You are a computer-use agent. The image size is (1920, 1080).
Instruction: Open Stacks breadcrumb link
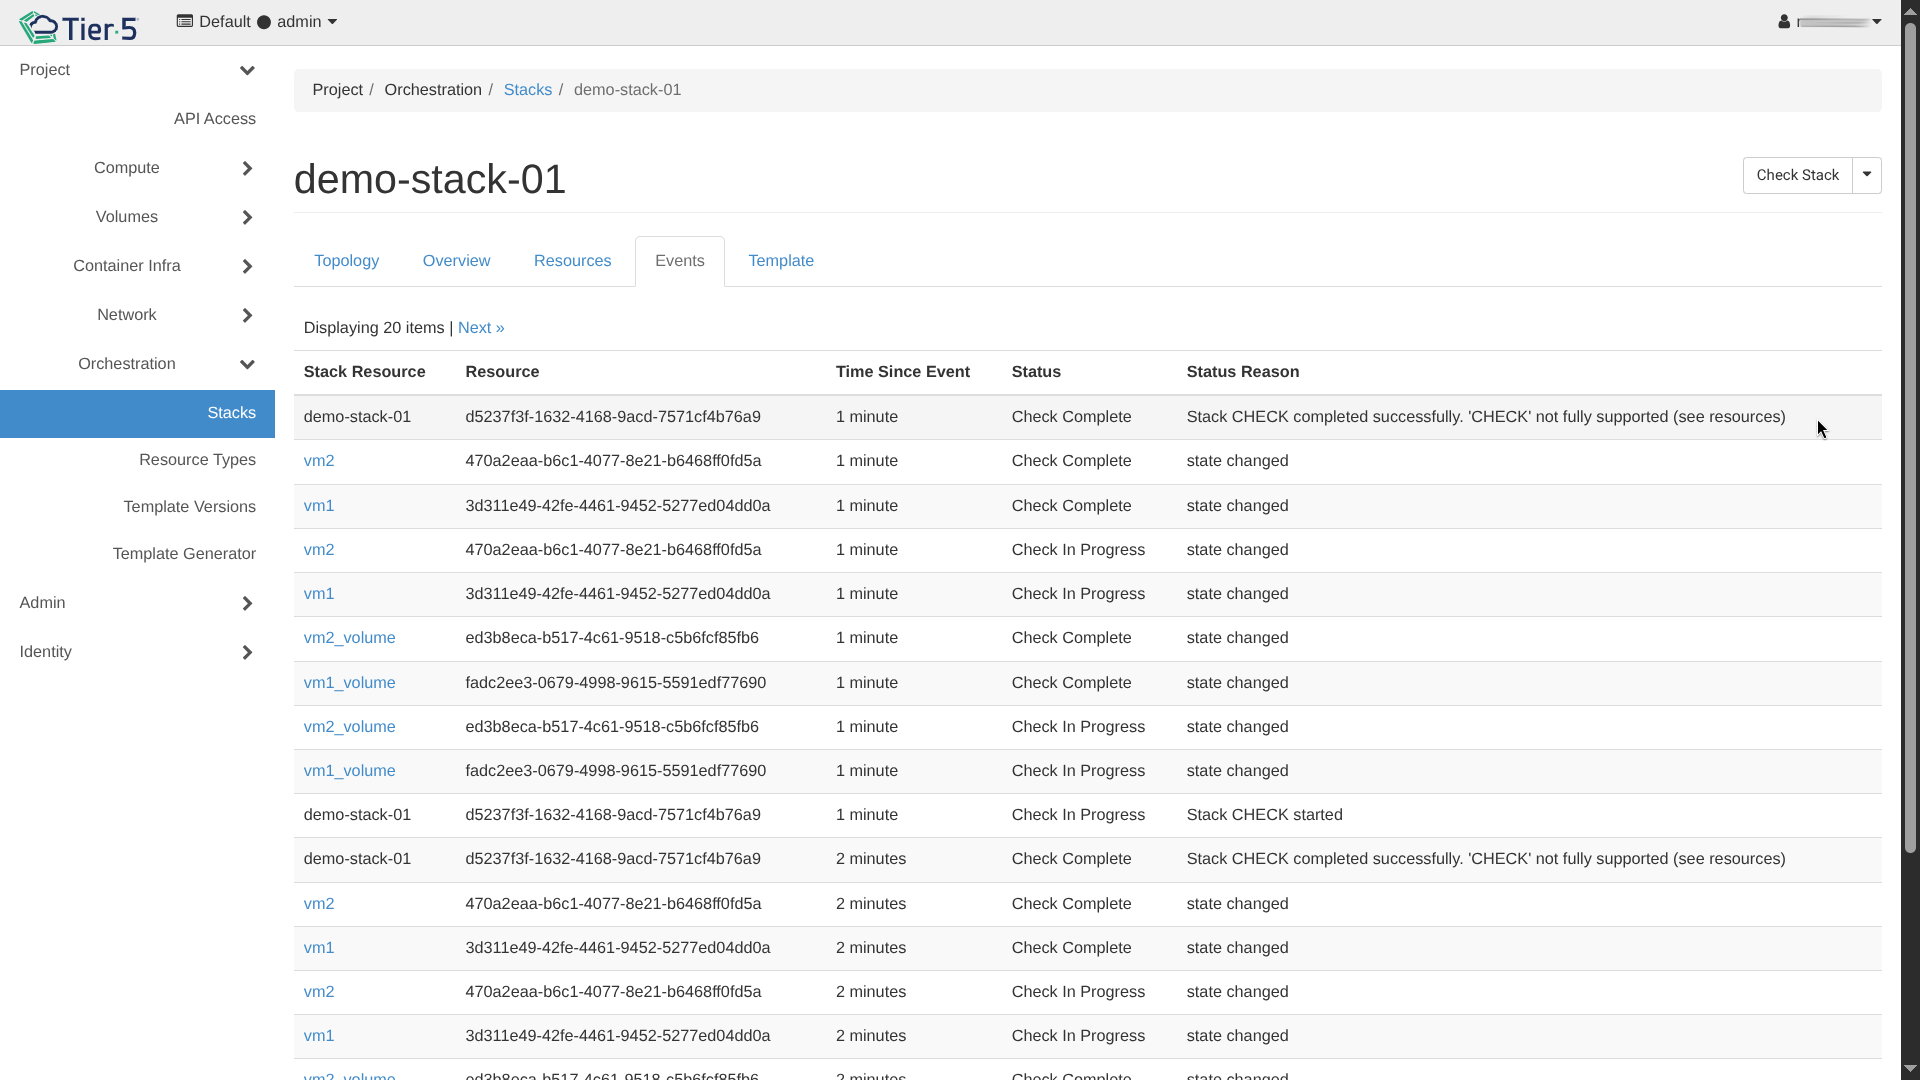click(x=527, y=90)
